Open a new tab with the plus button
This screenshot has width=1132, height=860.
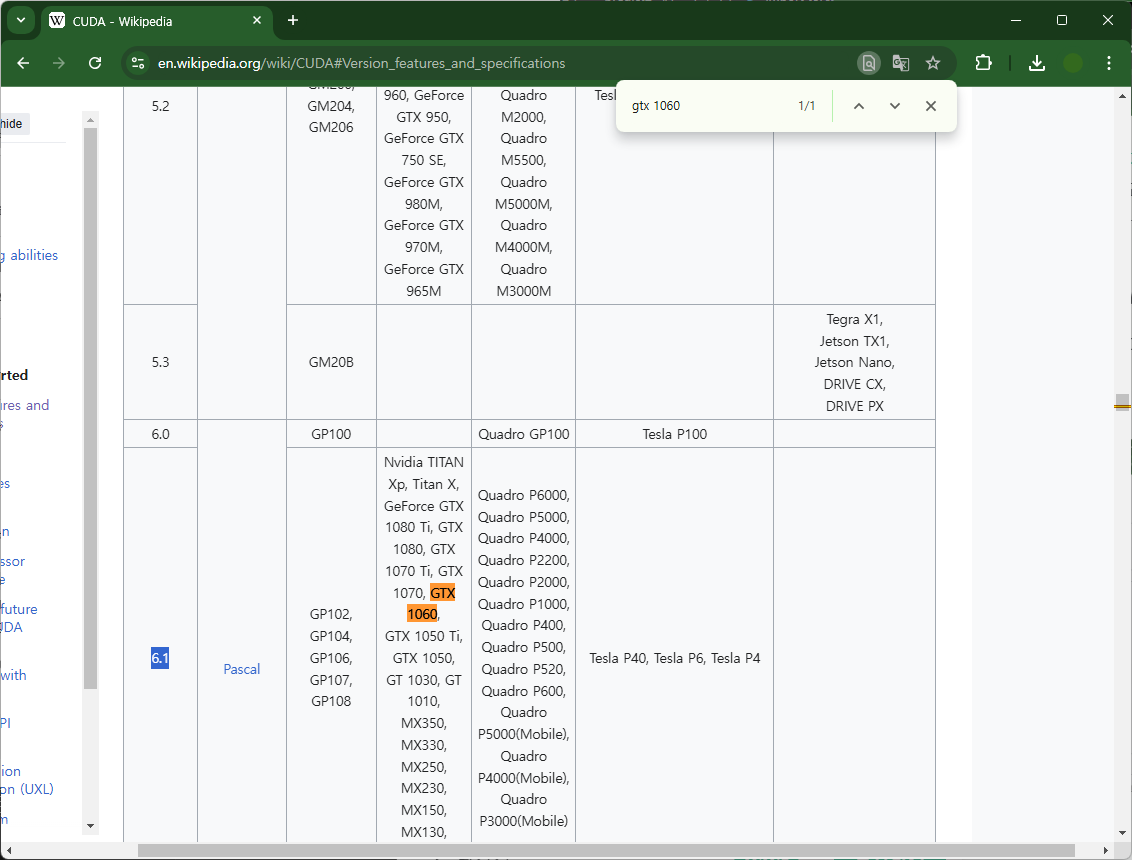tap(292, 20)
